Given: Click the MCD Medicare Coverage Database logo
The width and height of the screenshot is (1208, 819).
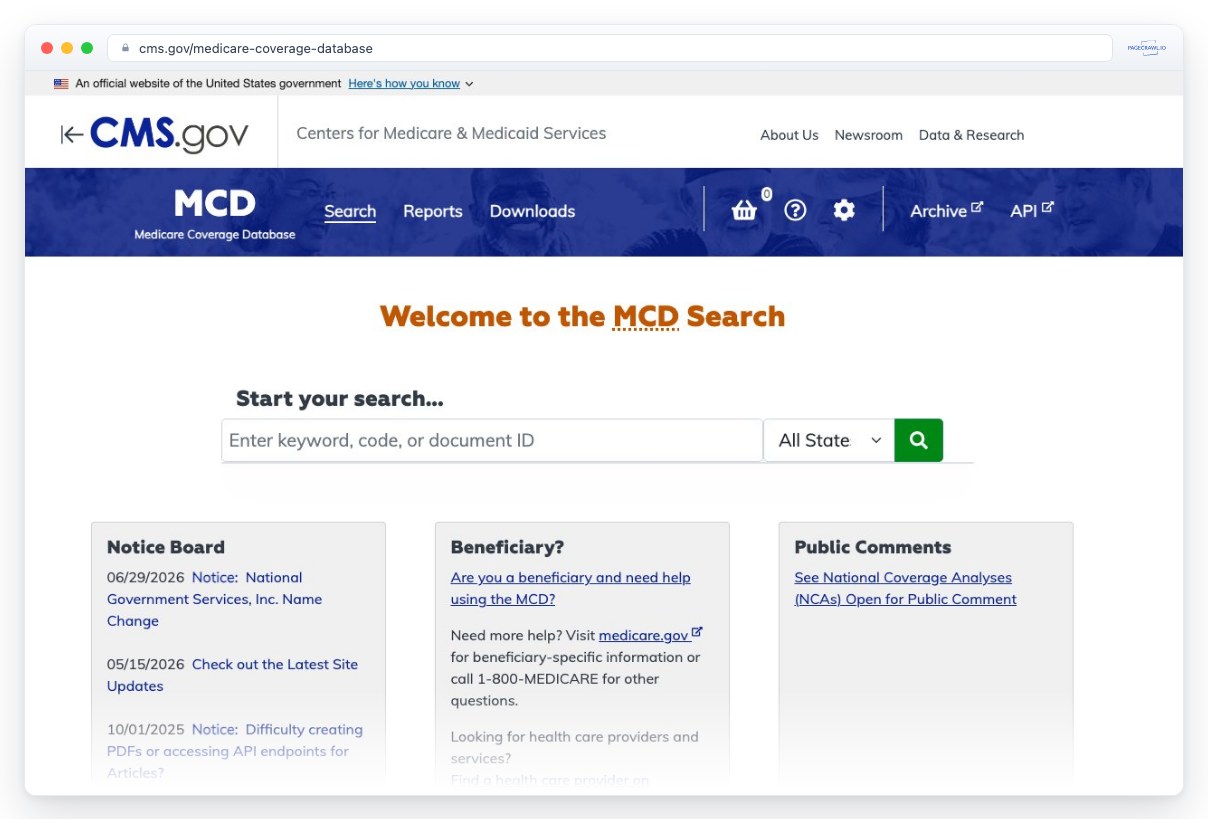Looking at the screenshot, I should (215, 213).
